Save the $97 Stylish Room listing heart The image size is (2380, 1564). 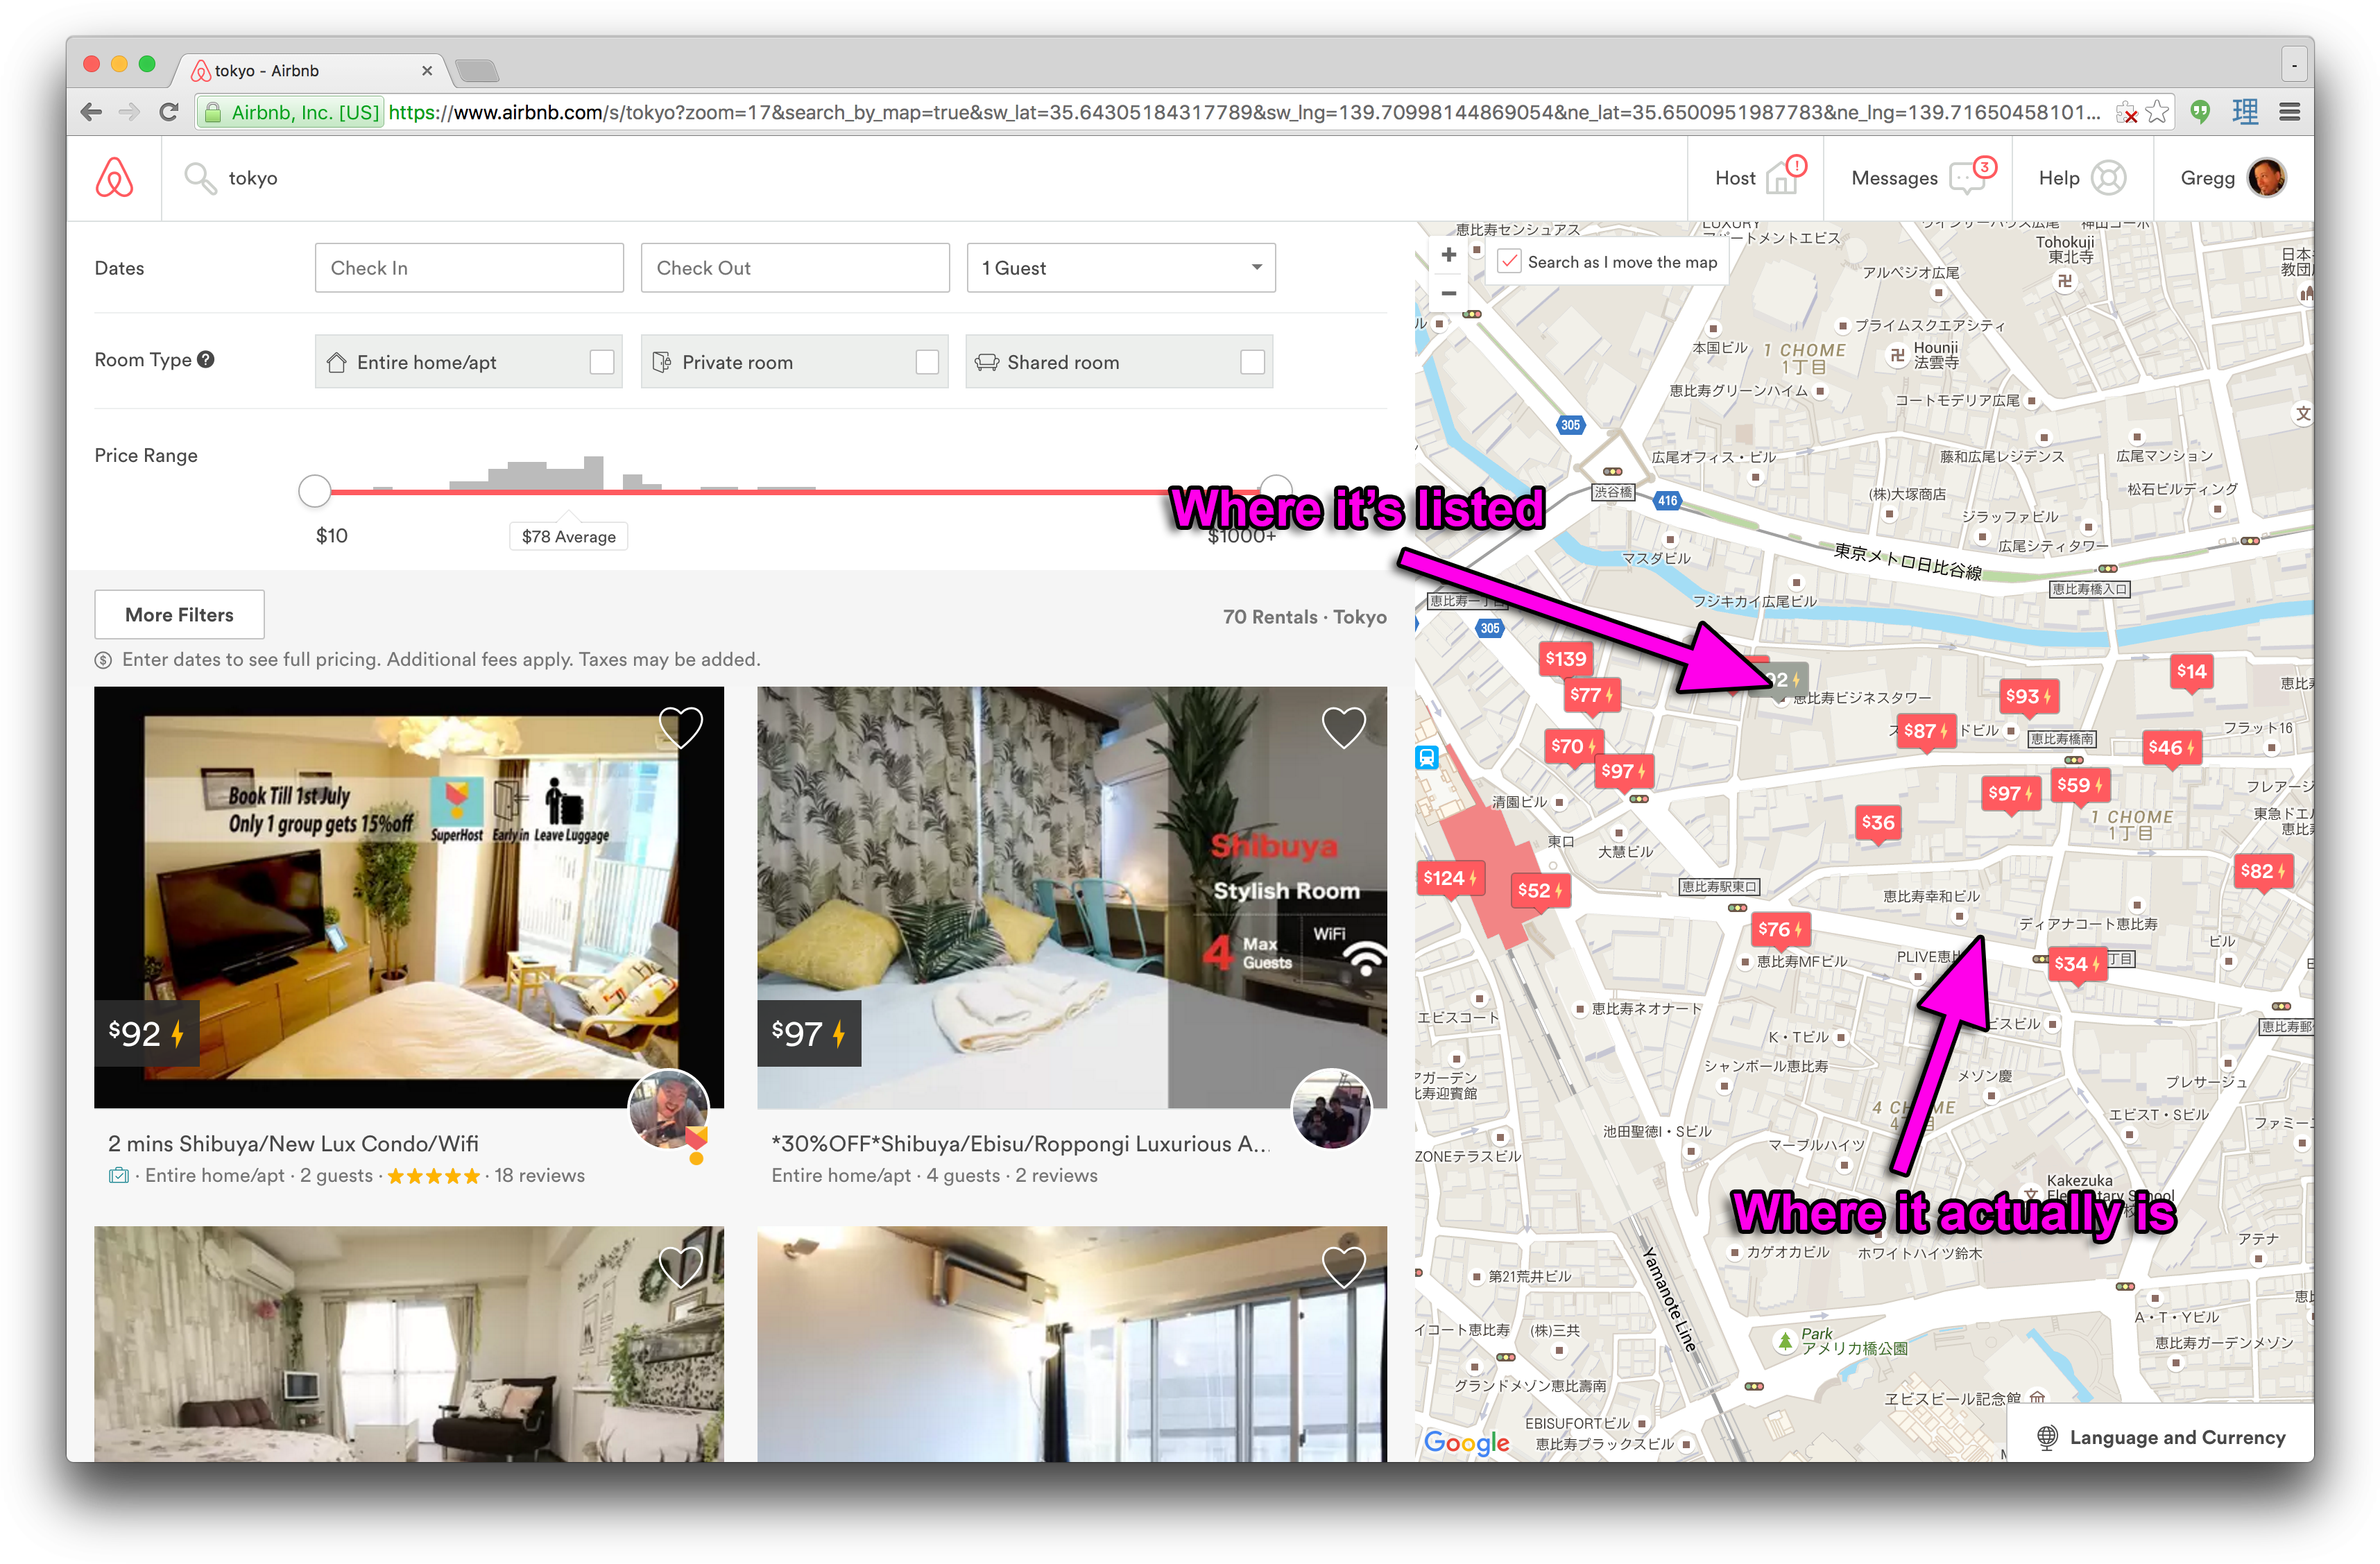click(x=1343, y=727)
